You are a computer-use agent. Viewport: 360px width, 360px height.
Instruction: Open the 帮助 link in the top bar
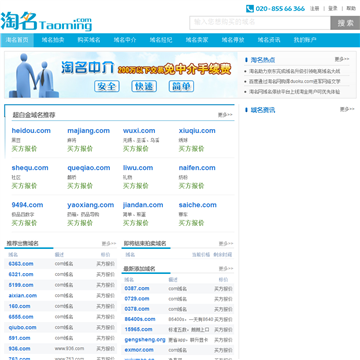point(351,9)
